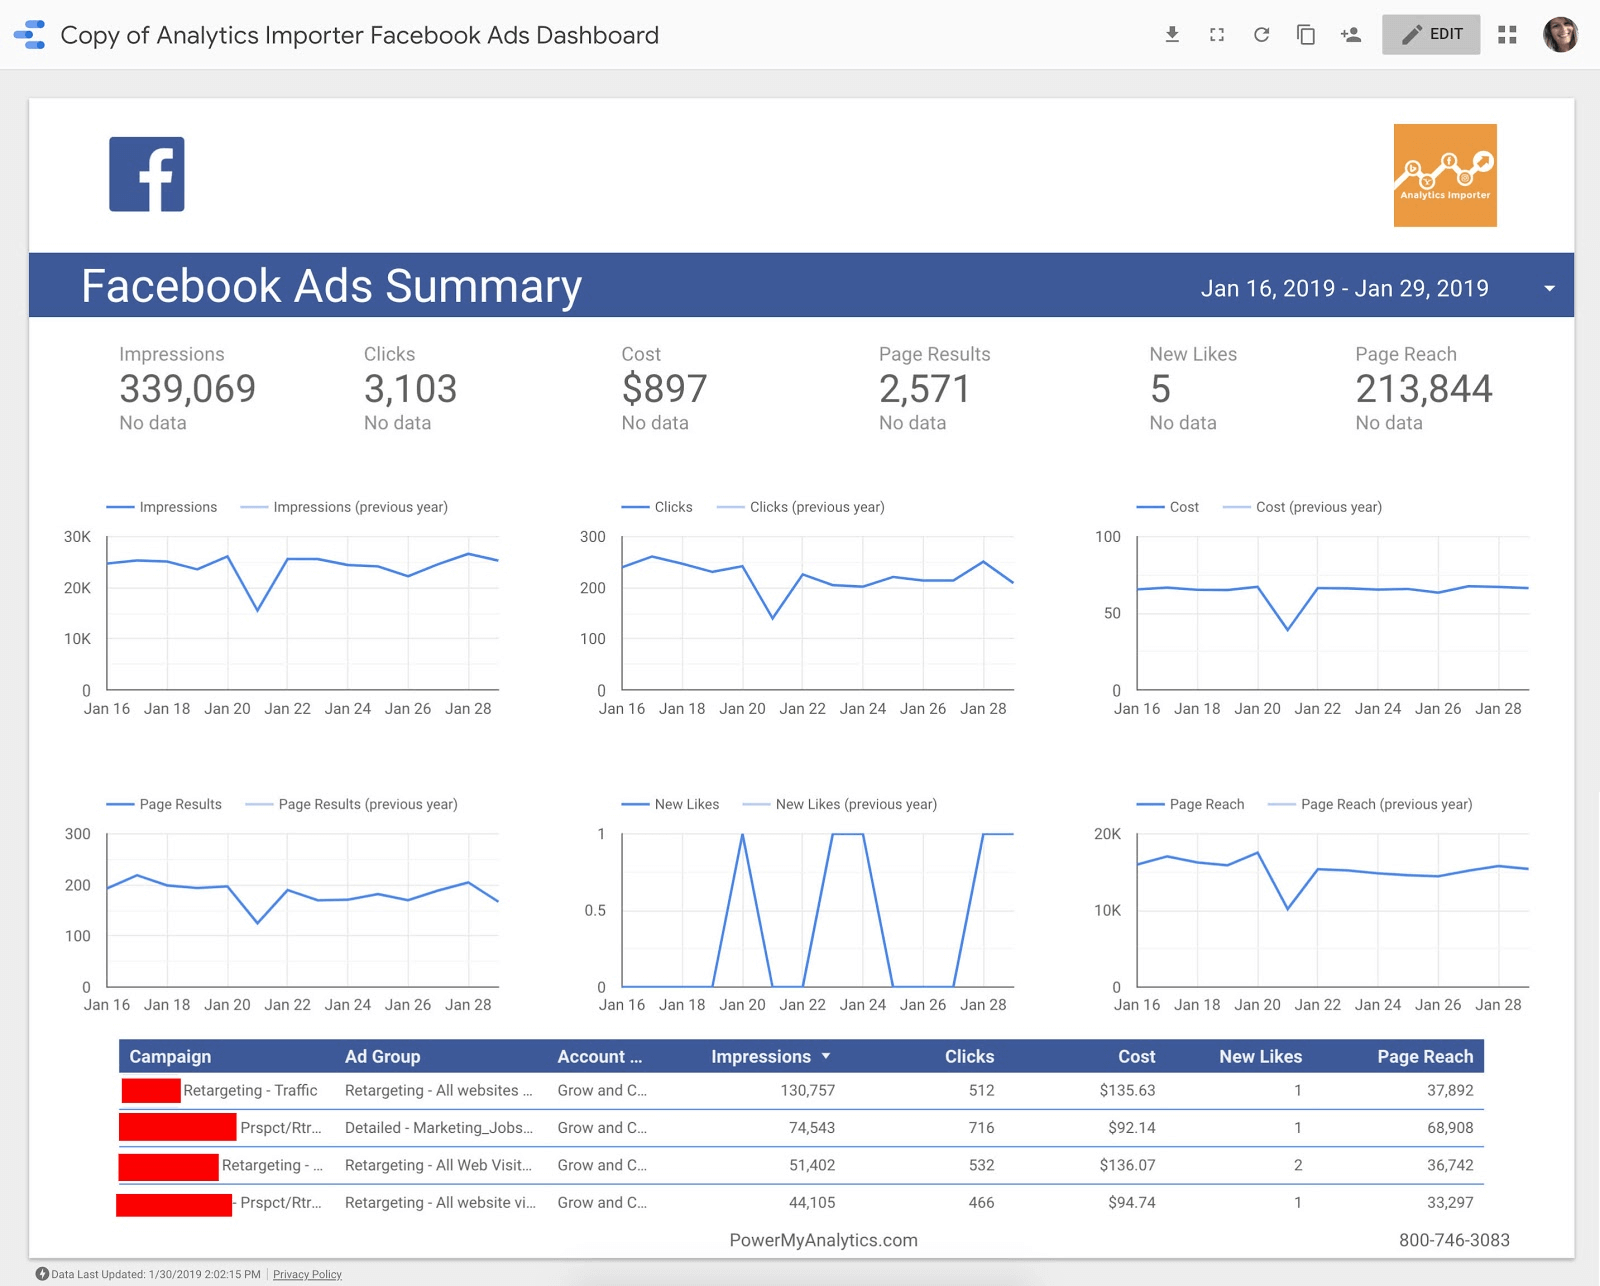
Task: Click the make a copy icon
Action: click(x=1306, y=35)
